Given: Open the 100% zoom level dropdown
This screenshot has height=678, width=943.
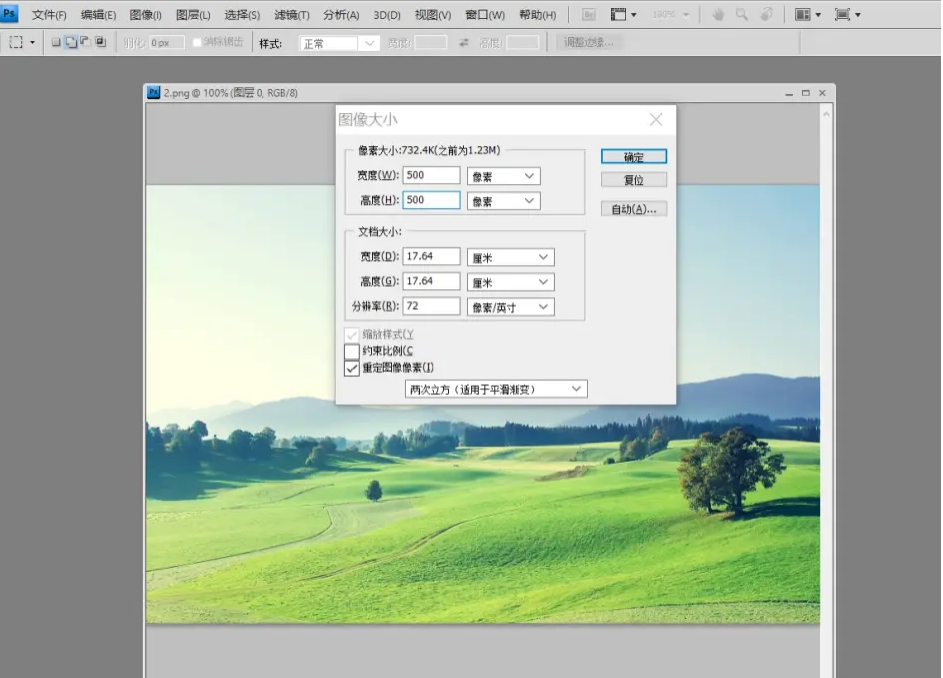Looking at the screenshot, I should pyautogui.click(x=671, y=14).
